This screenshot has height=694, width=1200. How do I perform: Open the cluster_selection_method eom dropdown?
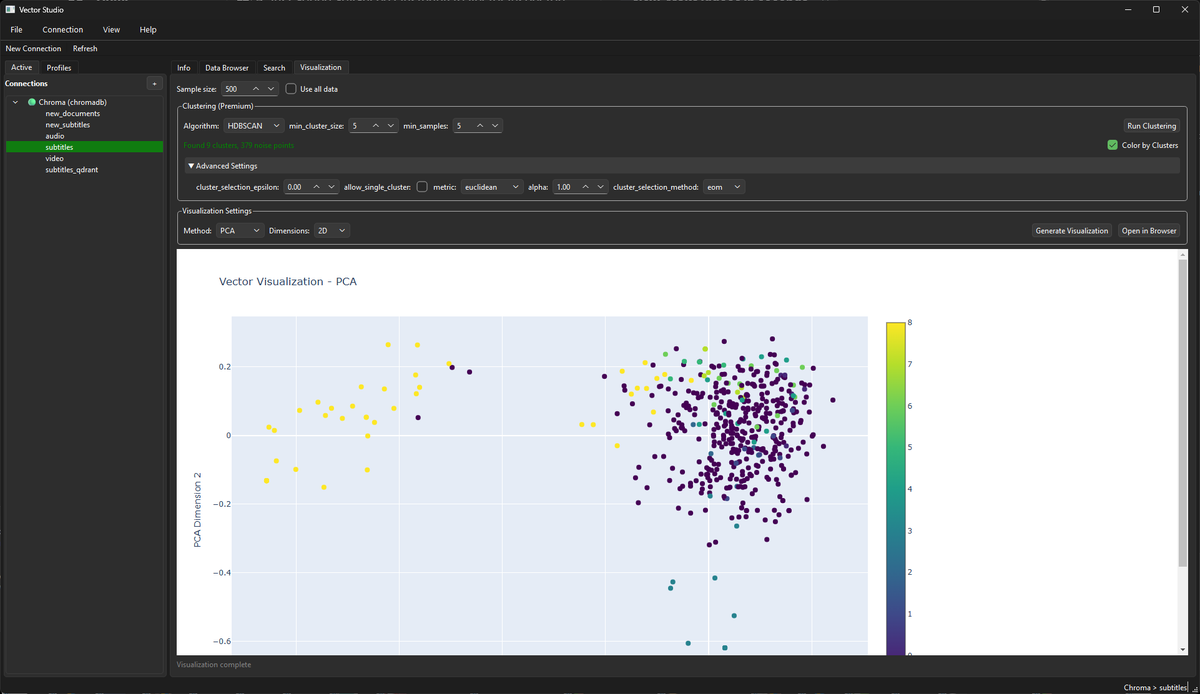tap(723, 187)
